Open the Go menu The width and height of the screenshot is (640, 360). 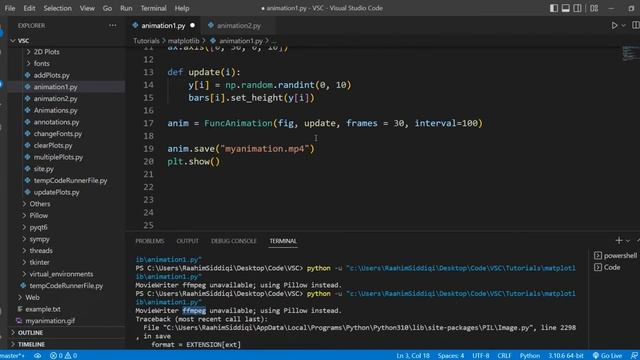click(107, 8)
